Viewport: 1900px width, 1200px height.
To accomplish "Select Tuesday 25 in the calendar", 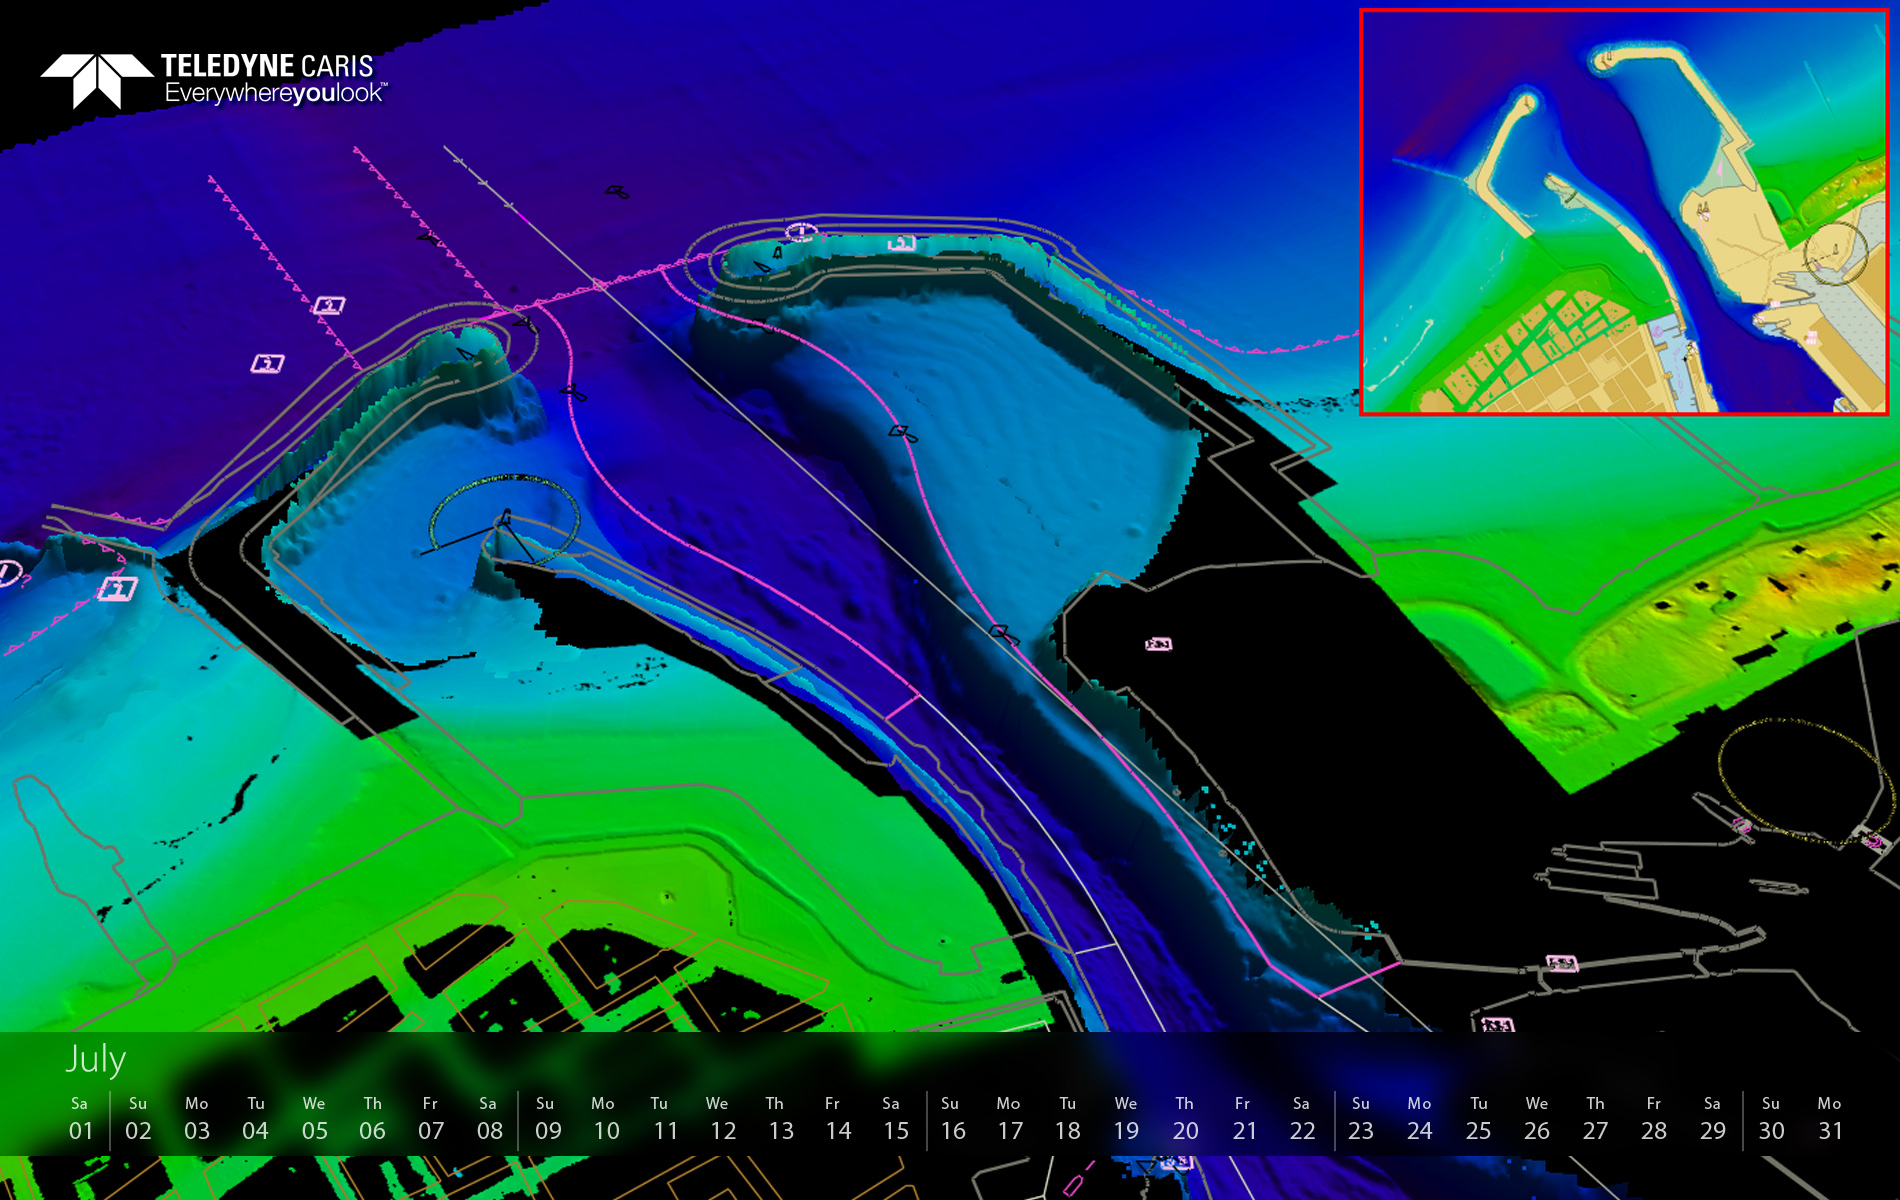I will [1479, 1119].
